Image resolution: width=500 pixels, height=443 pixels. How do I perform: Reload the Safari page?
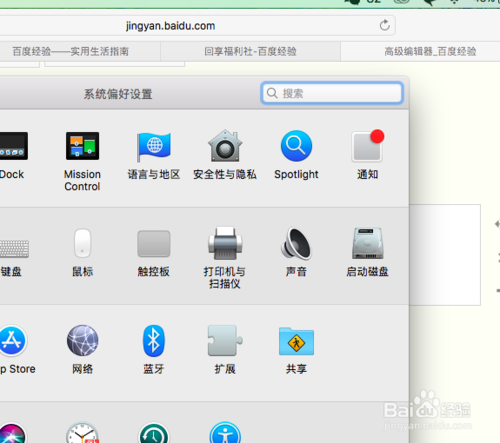click(385, 25)
